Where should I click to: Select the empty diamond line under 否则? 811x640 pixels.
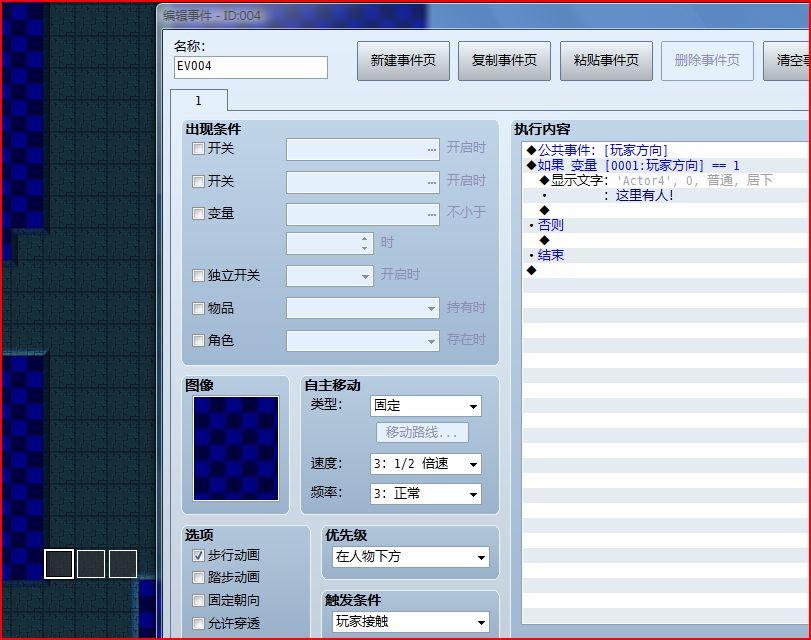[x=666, y=240]
